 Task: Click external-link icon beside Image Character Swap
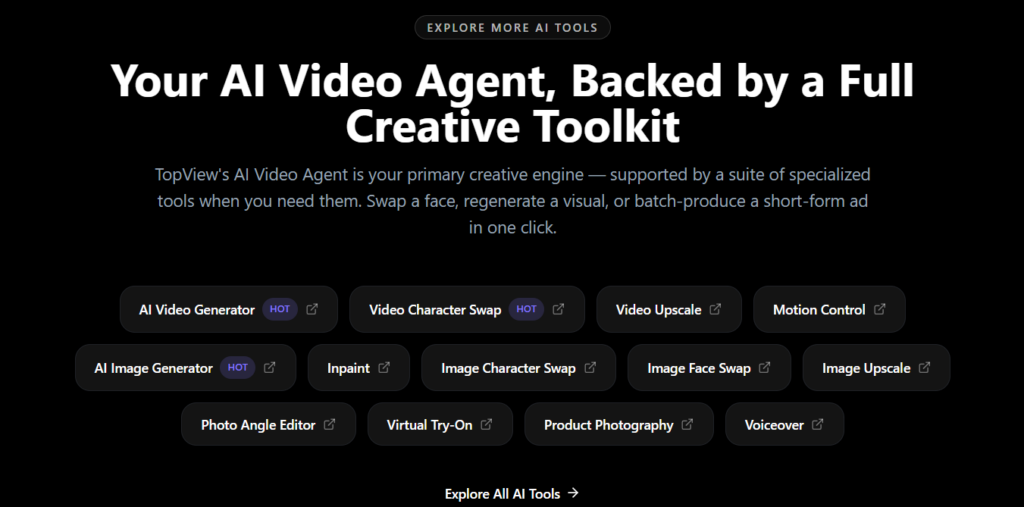coord(590,367)
